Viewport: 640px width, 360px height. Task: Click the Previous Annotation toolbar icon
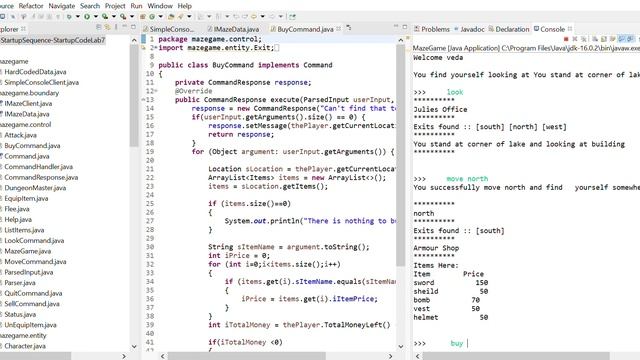pyautogui.click(x=218, y=17)
